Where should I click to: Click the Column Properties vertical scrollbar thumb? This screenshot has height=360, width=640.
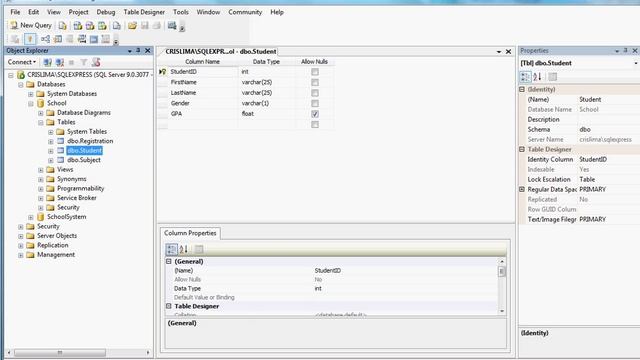point(502,272)
